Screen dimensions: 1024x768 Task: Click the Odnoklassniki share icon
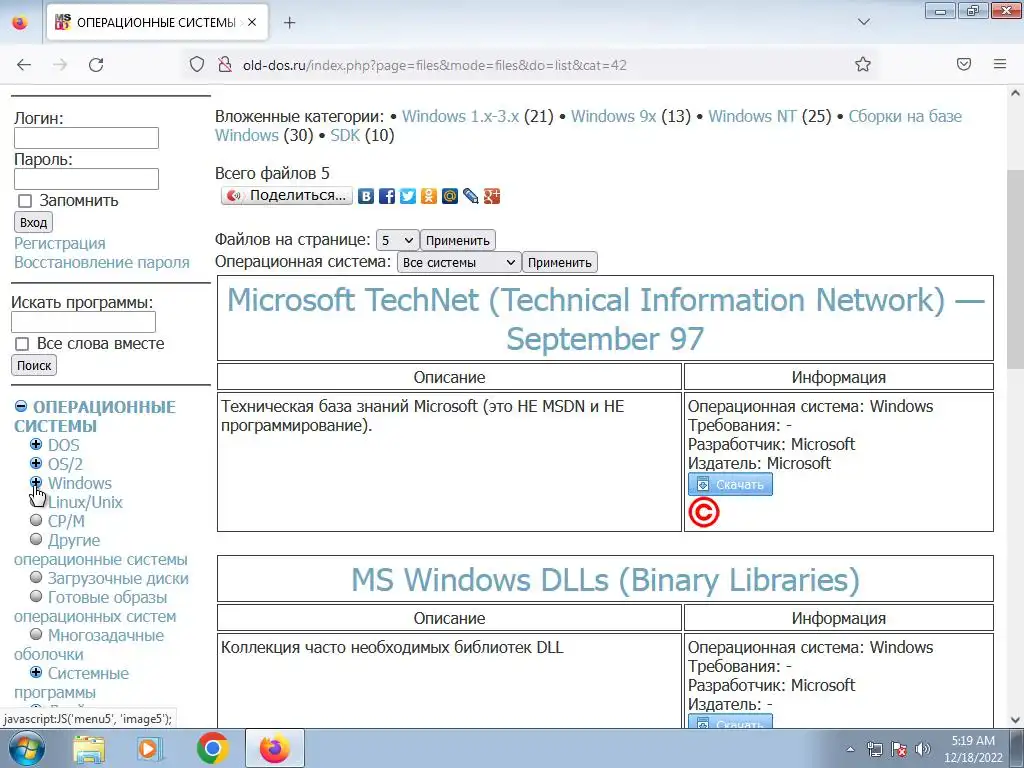[x=429, y=196]
